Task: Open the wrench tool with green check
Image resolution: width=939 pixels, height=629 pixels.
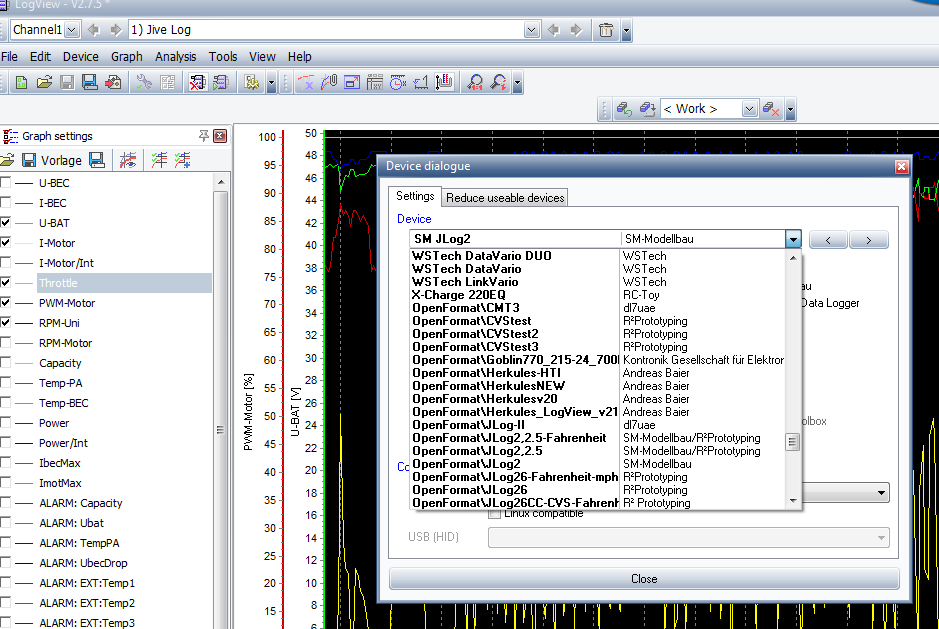Action: click(144, 83)
